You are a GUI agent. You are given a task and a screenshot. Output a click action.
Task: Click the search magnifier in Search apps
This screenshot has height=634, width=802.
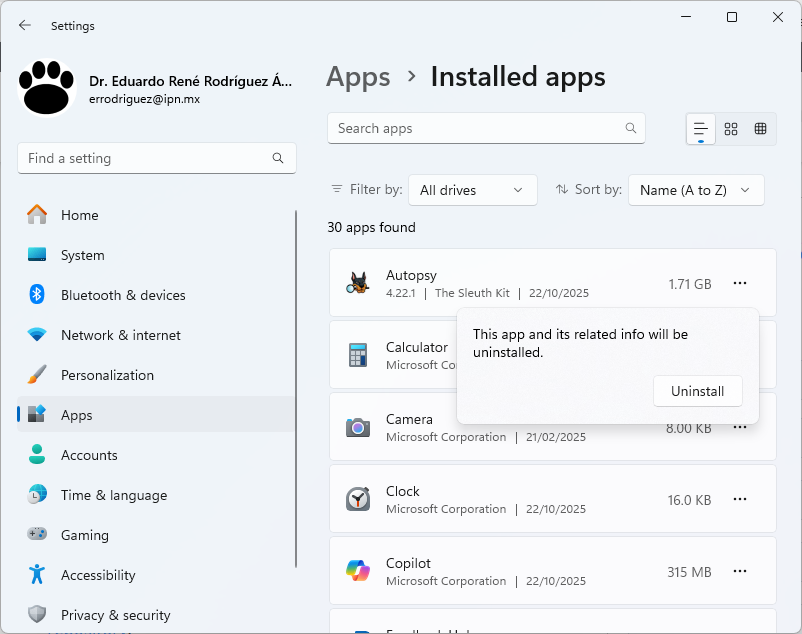pyautogui.click(x=631, y=129)
